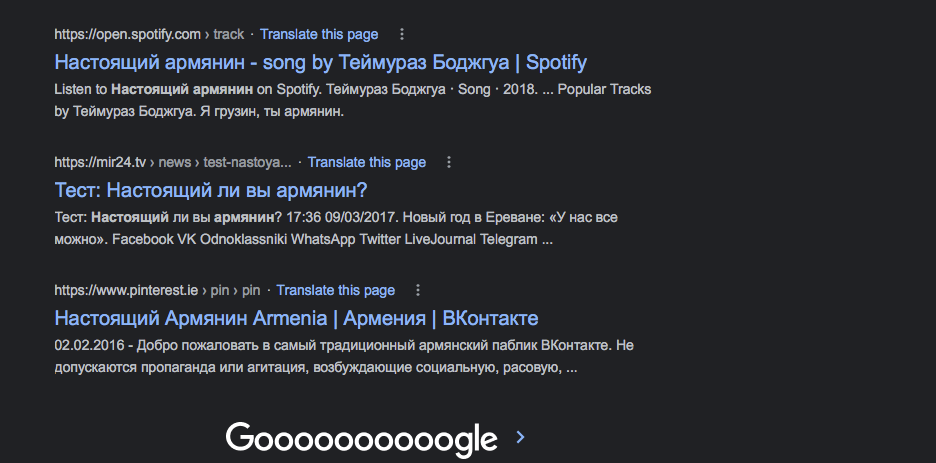Click the 'test-nastoya...' breadcrumb segment
Viewport: 936px width, 463px height.
click(247, 162)
